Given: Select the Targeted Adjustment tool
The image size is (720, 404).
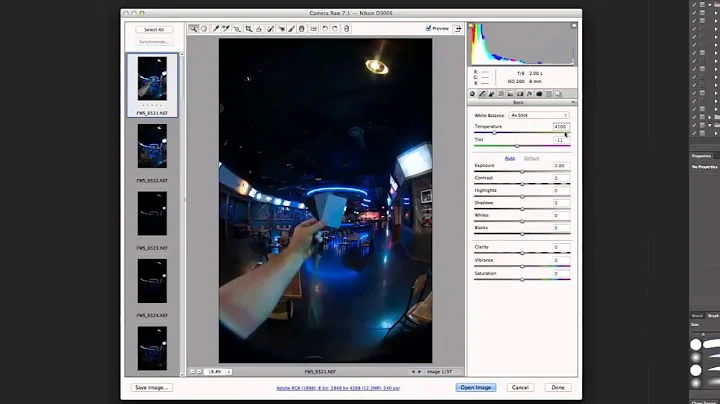Looking at the screenshot, I should pos(237,28).
